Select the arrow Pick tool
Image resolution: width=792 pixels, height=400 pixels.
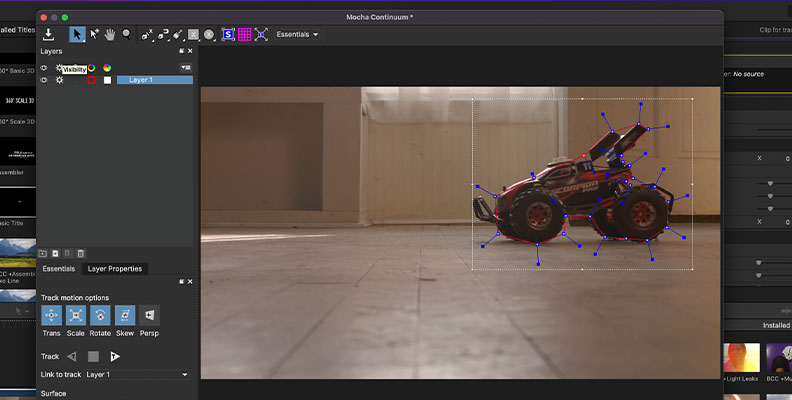[x=77, y=34]
